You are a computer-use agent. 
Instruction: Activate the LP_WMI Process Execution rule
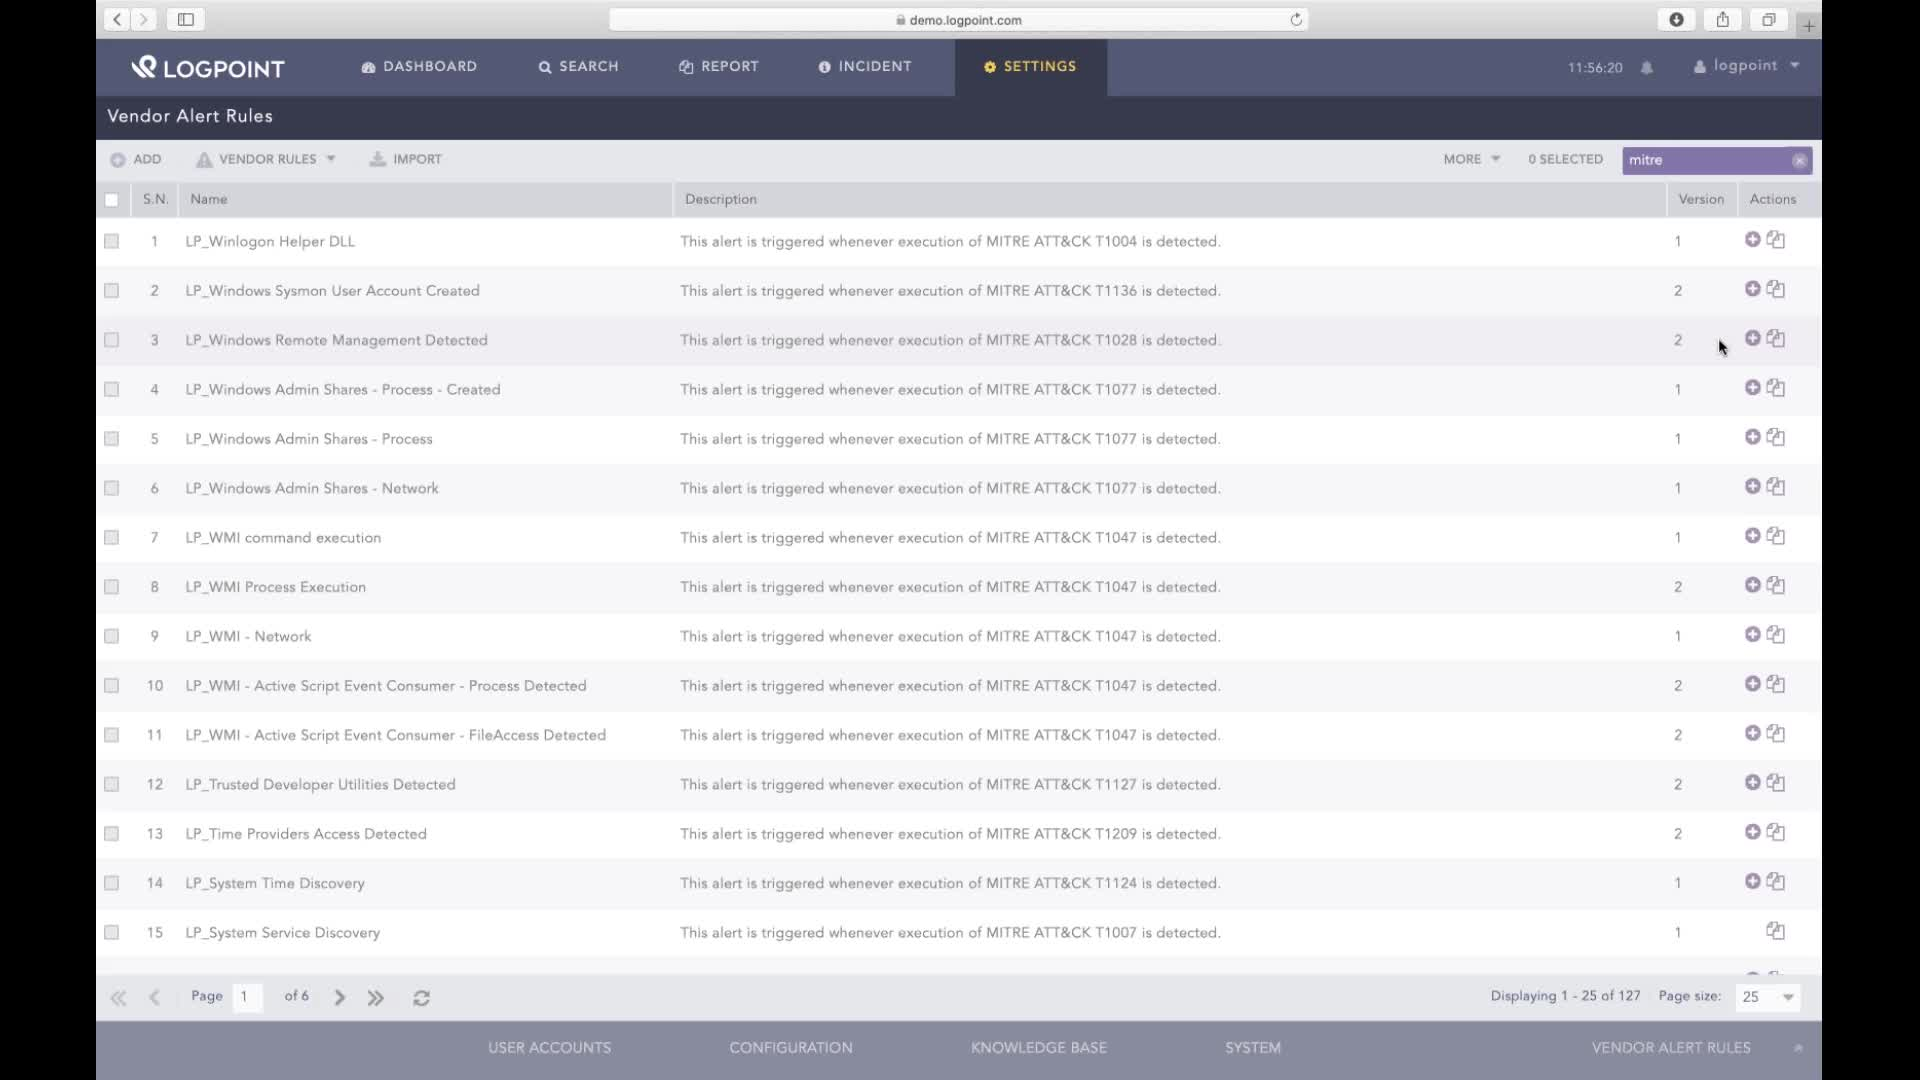(1753, 585)
